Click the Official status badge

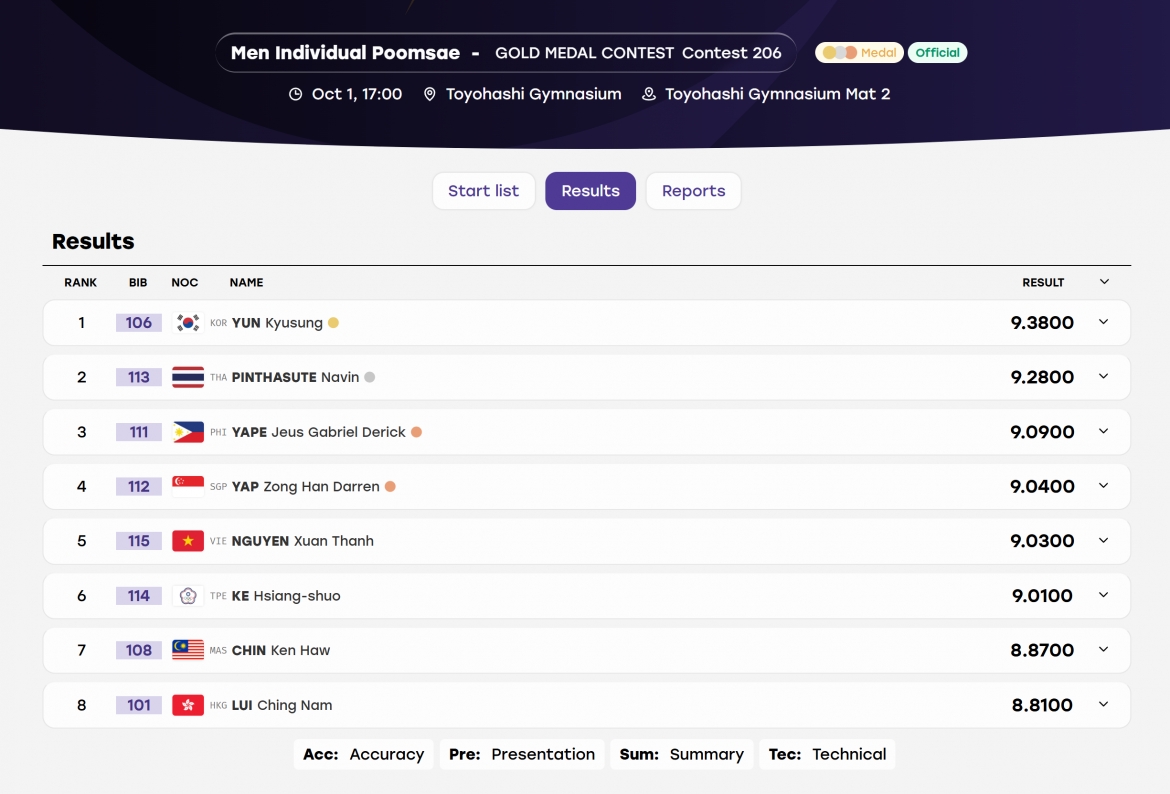(x=937, y=52)
